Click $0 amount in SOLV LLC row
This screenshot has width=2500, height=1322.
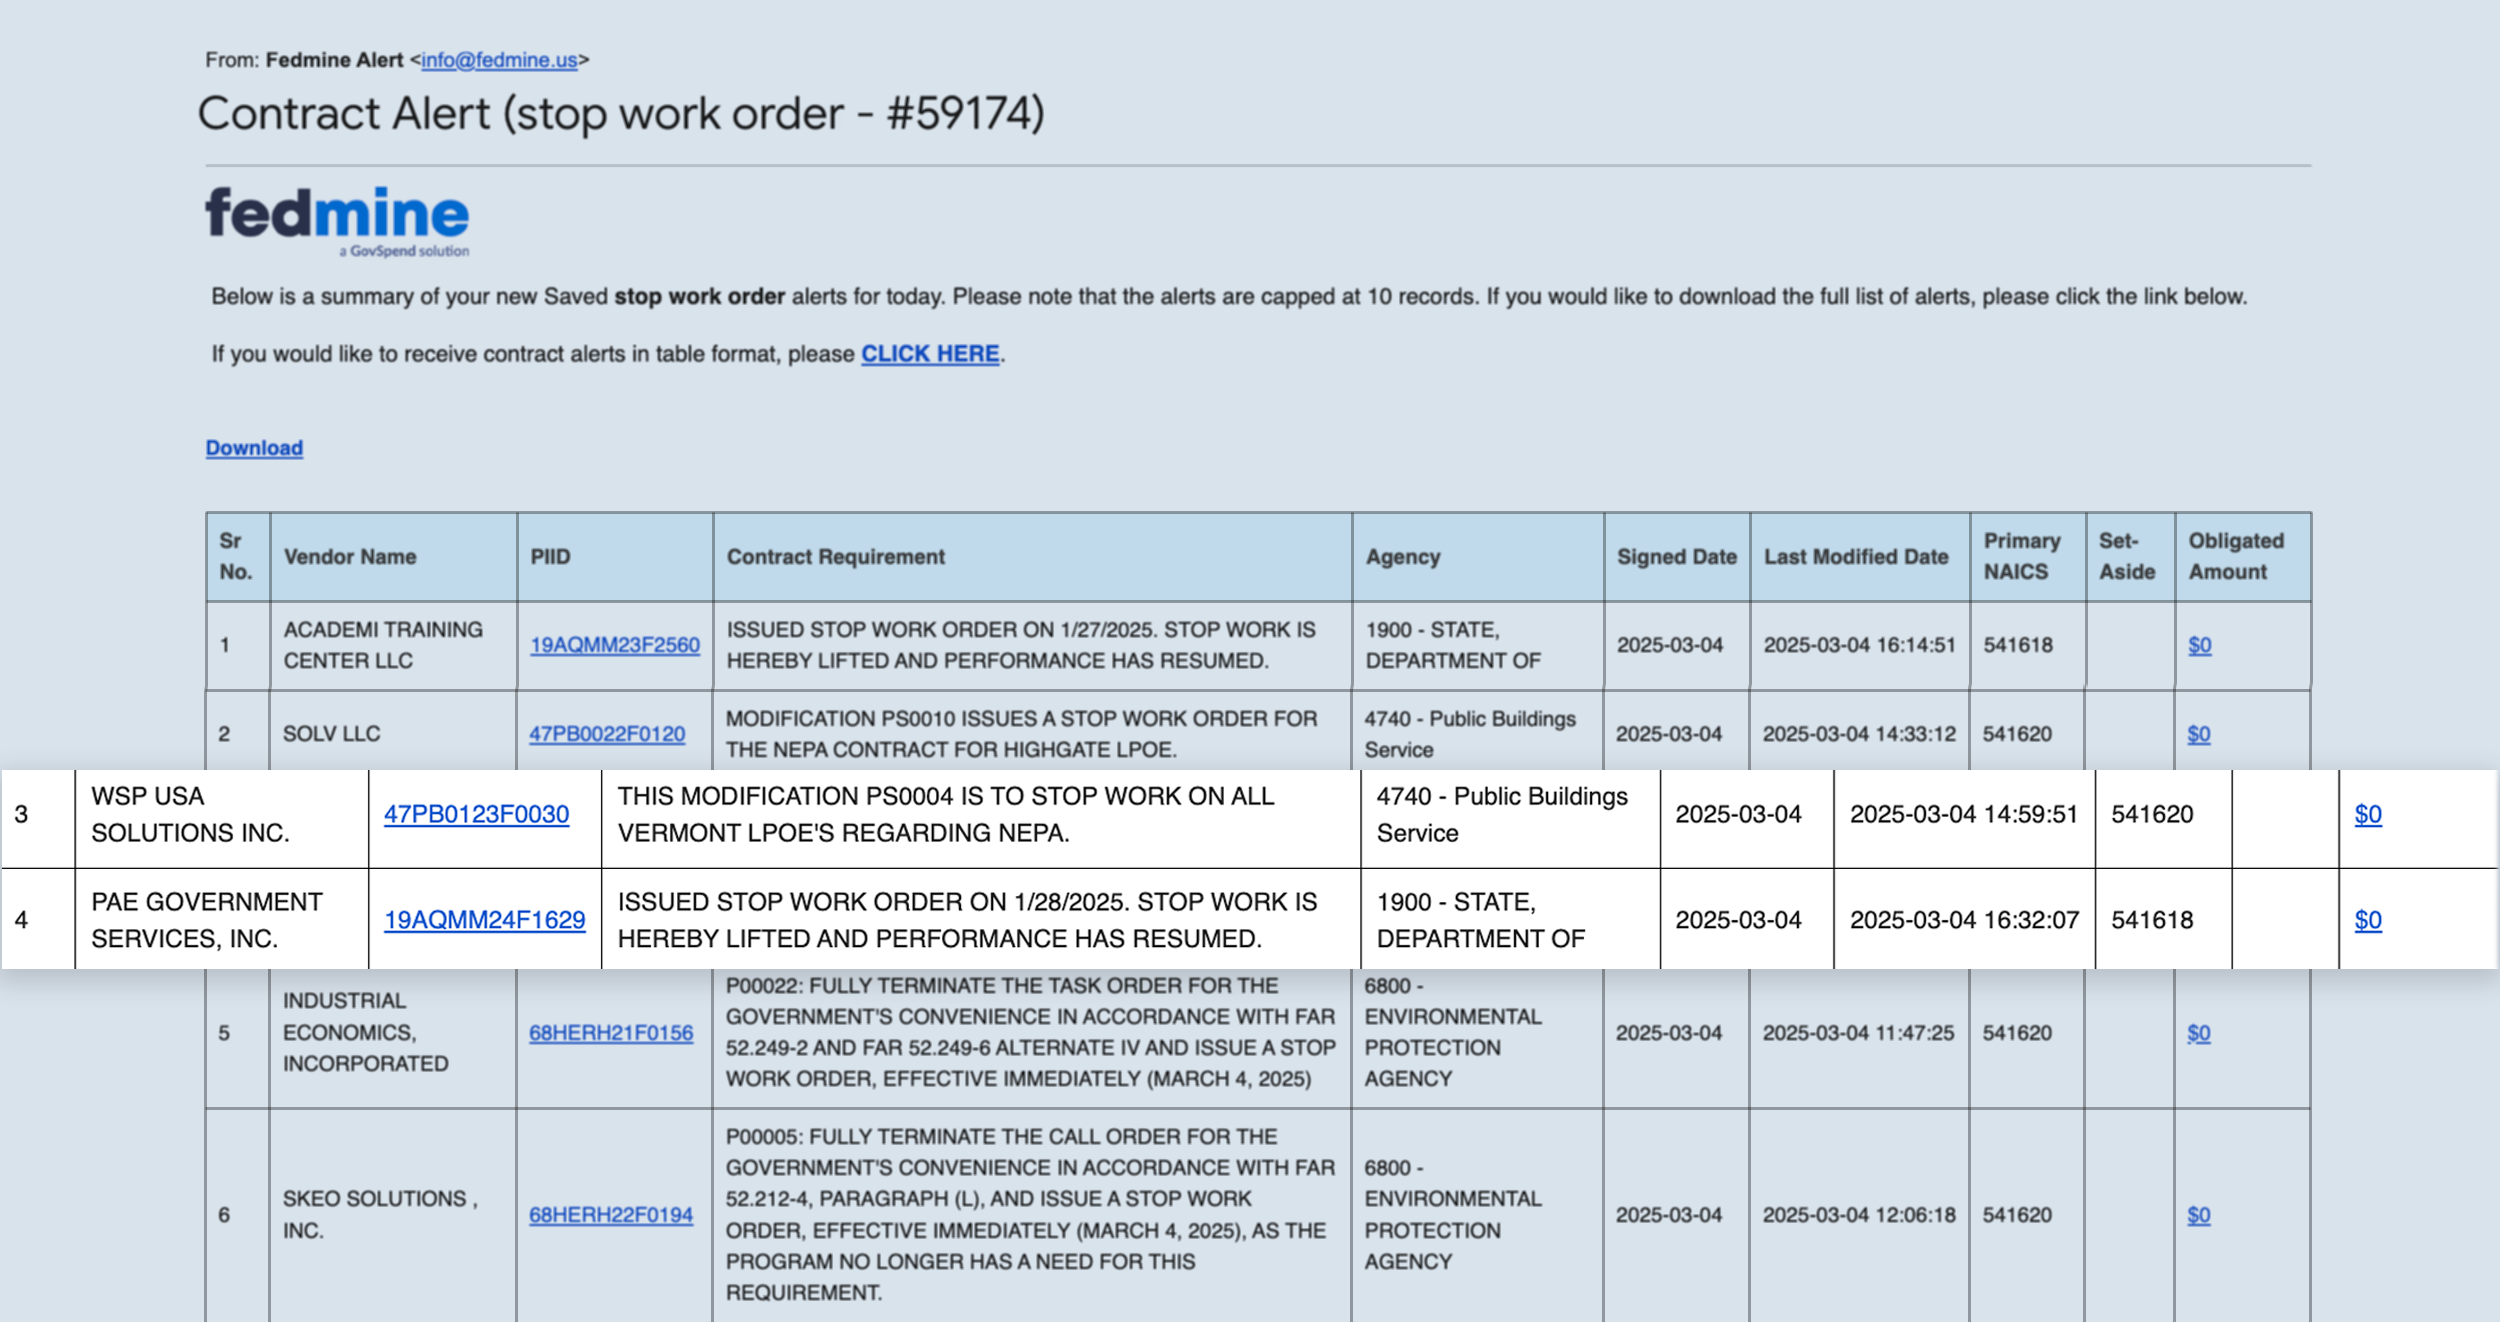(x=2198, y=734)
